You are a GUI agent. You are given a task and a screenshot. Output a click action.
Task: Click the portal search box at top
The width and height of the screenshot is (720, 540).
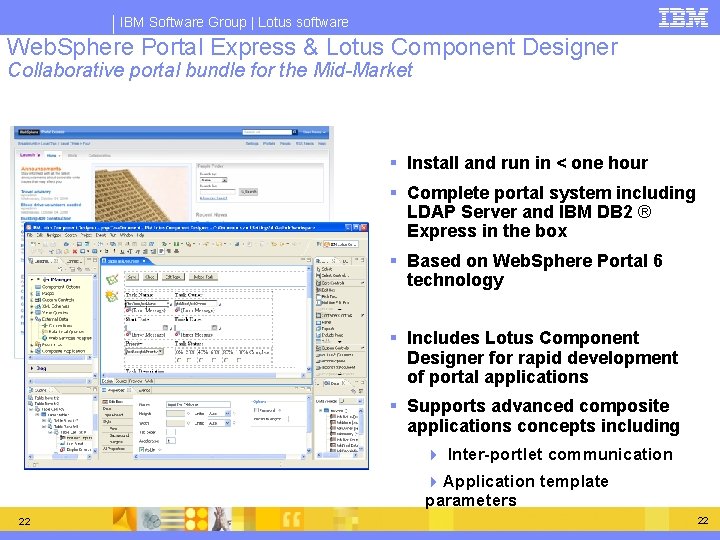pos(267,132)
